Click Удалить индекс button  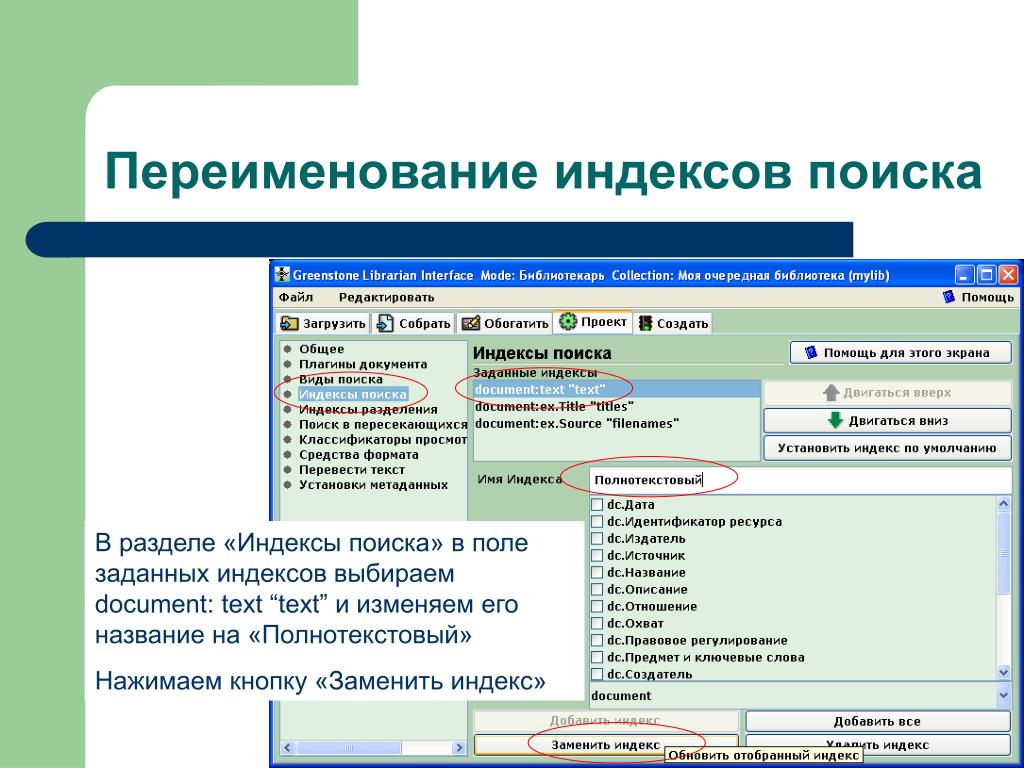coord(878,744)
